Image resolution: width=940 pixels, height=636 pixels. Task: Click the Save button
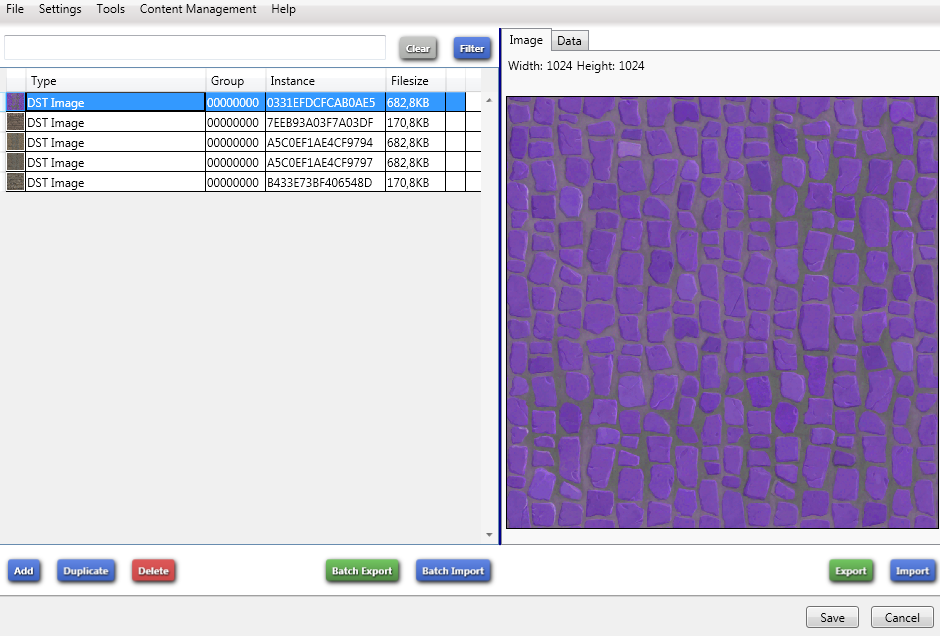(832, 617)
